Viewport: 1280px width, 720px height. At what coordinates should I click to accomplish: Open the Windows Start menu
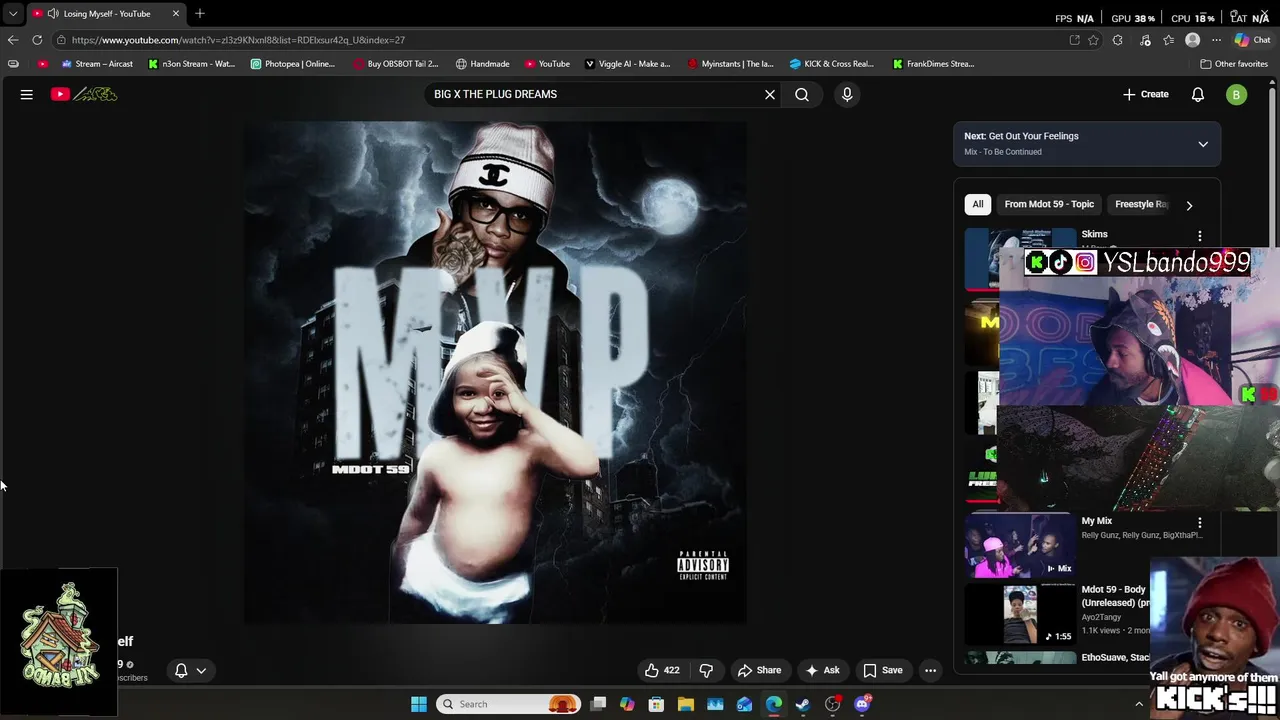coord(419,704)
